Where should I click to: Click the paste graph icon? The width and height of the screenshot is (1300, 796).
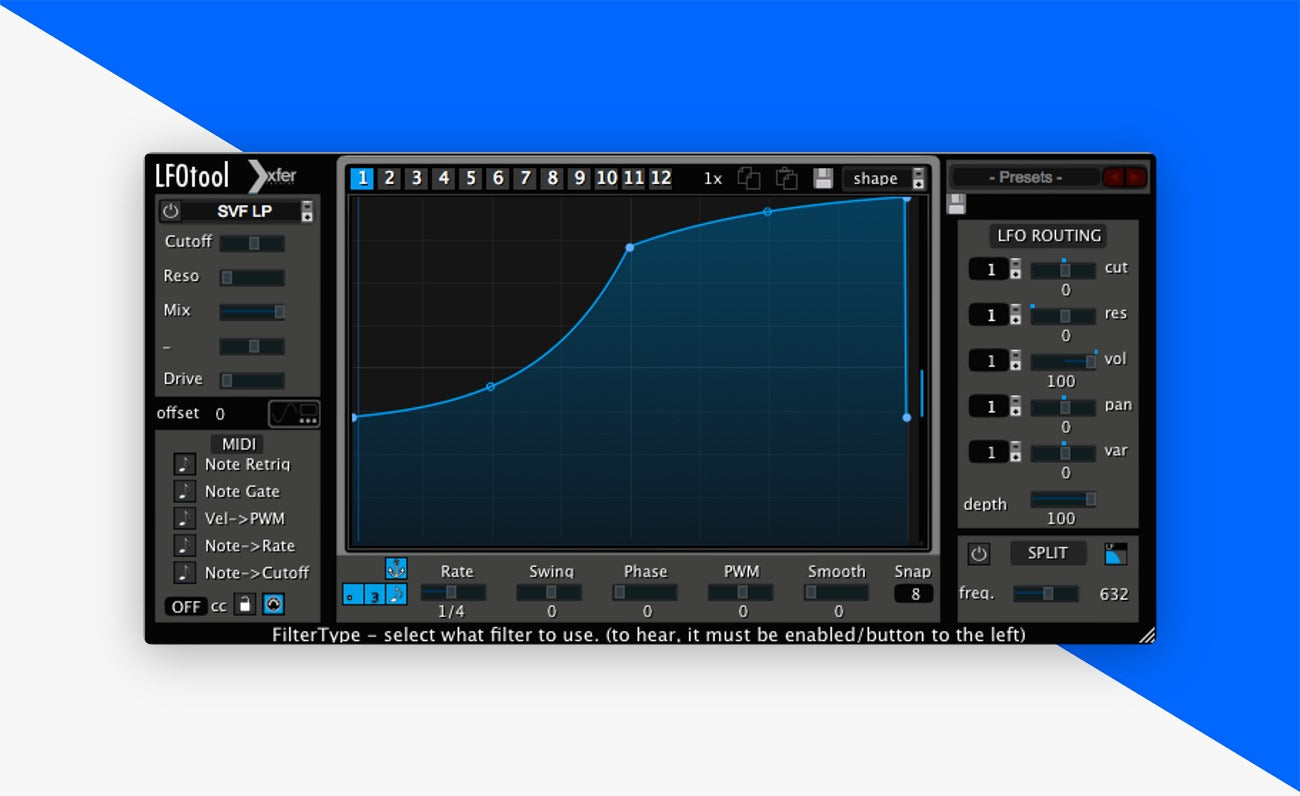pyautogui.click(x=786, y=178)
